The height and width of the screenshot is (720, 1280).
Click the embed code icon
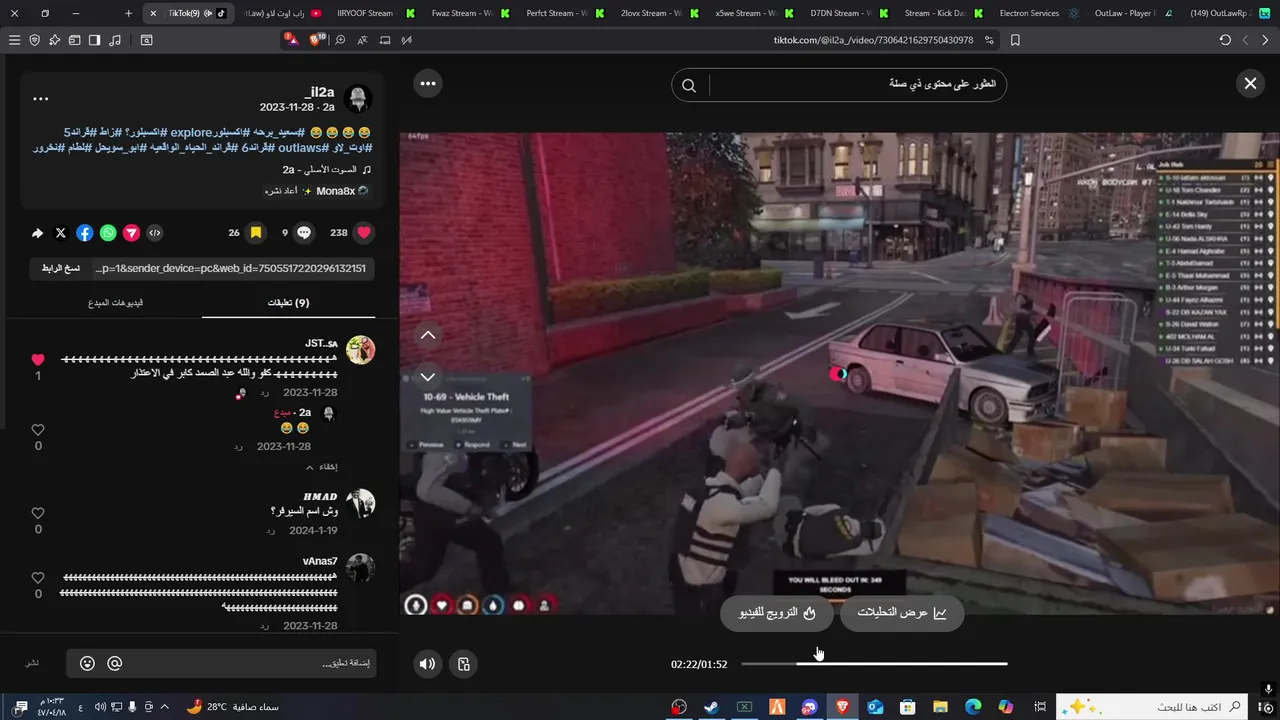pyautogui.click(x=155, y=233)
